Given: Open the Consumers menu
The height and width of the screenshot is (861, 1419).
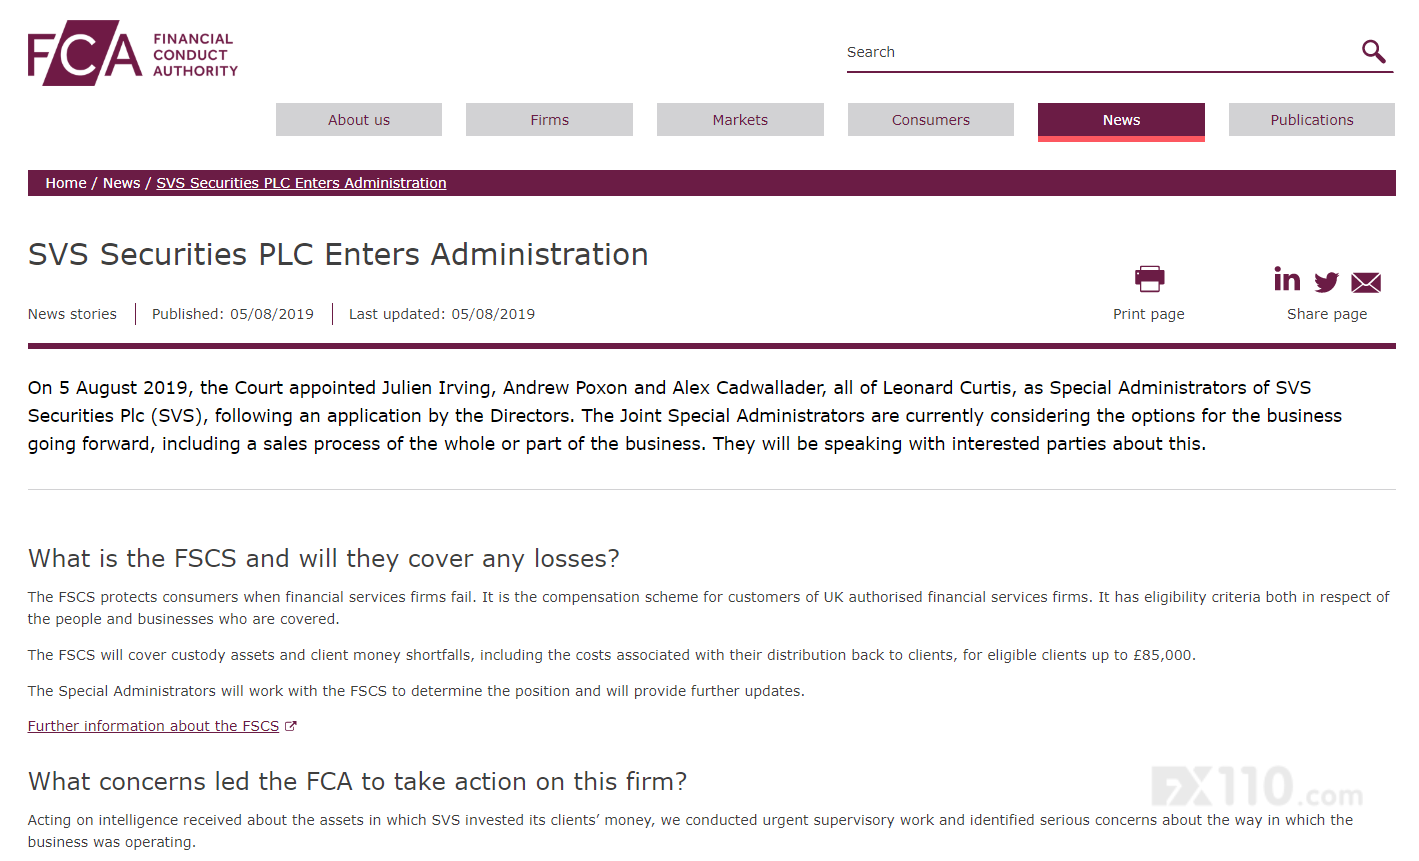Looking at the screenshot, I should tap(930, 120).
